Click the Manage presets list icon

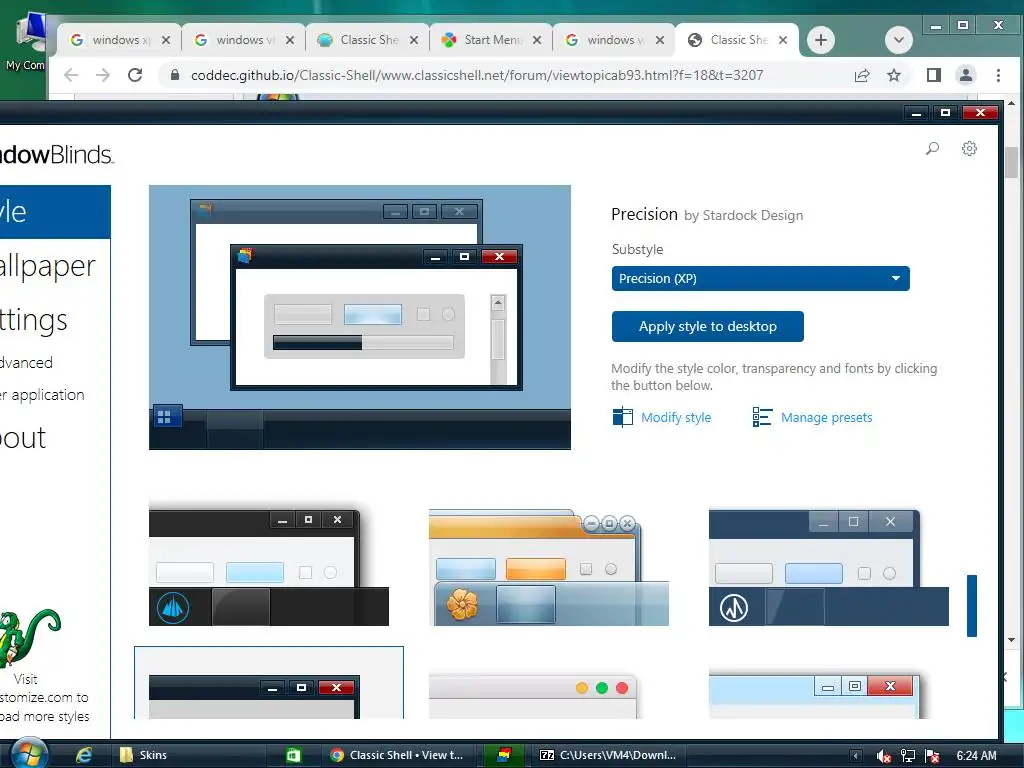tap(762, 417)
